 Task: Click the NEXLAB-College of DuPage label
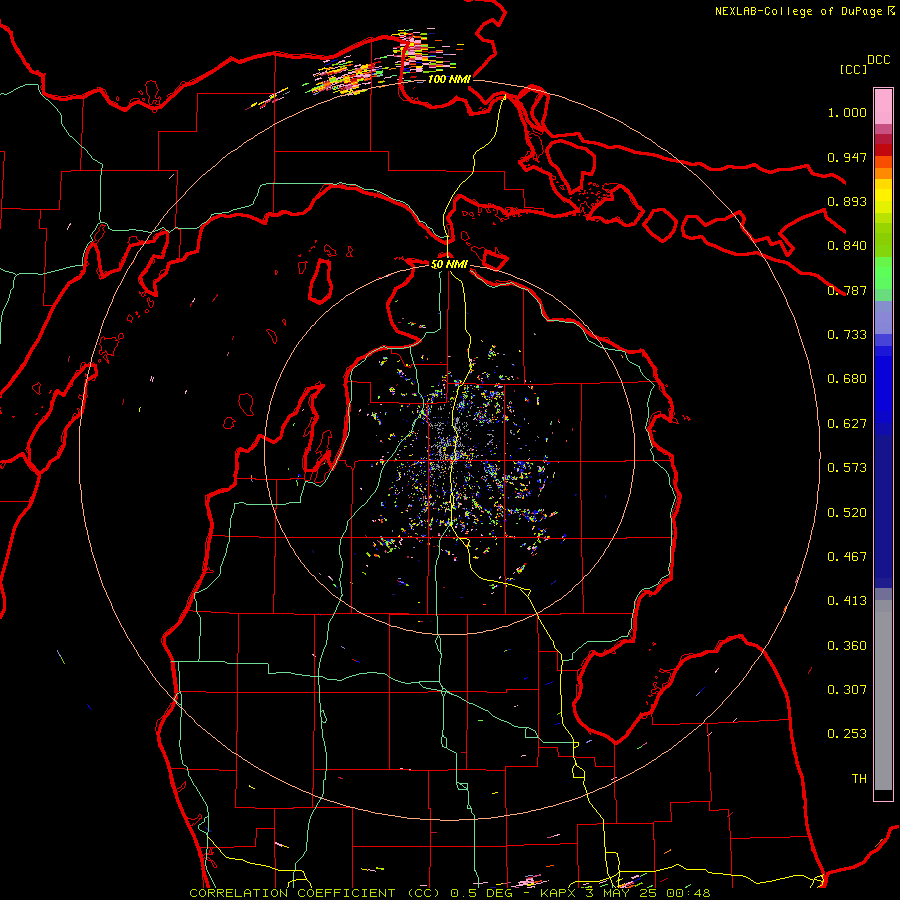pyautogui.click(x=804, y=11)
